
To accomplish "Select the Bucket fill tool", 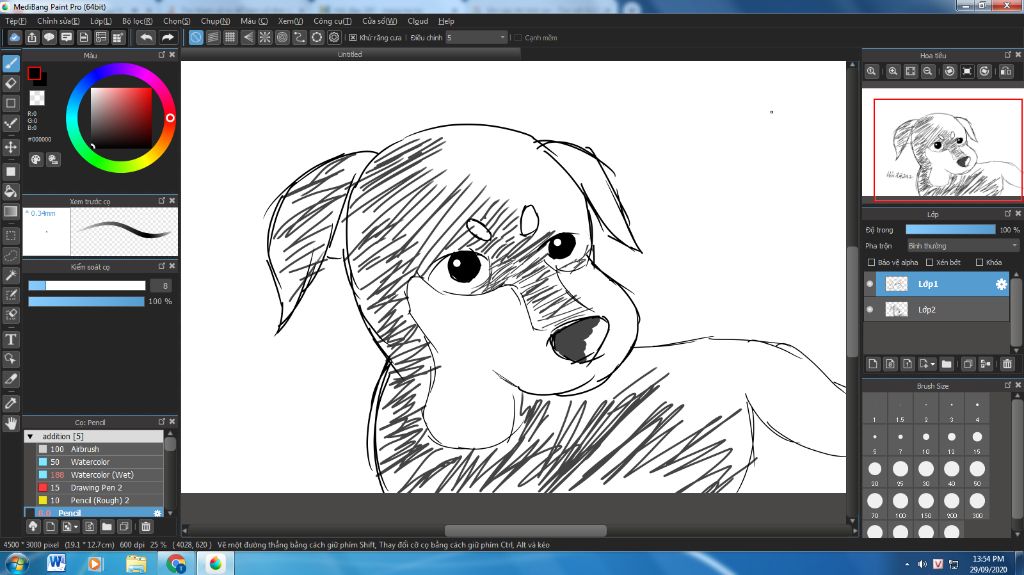I will click(x=11, y=192).
